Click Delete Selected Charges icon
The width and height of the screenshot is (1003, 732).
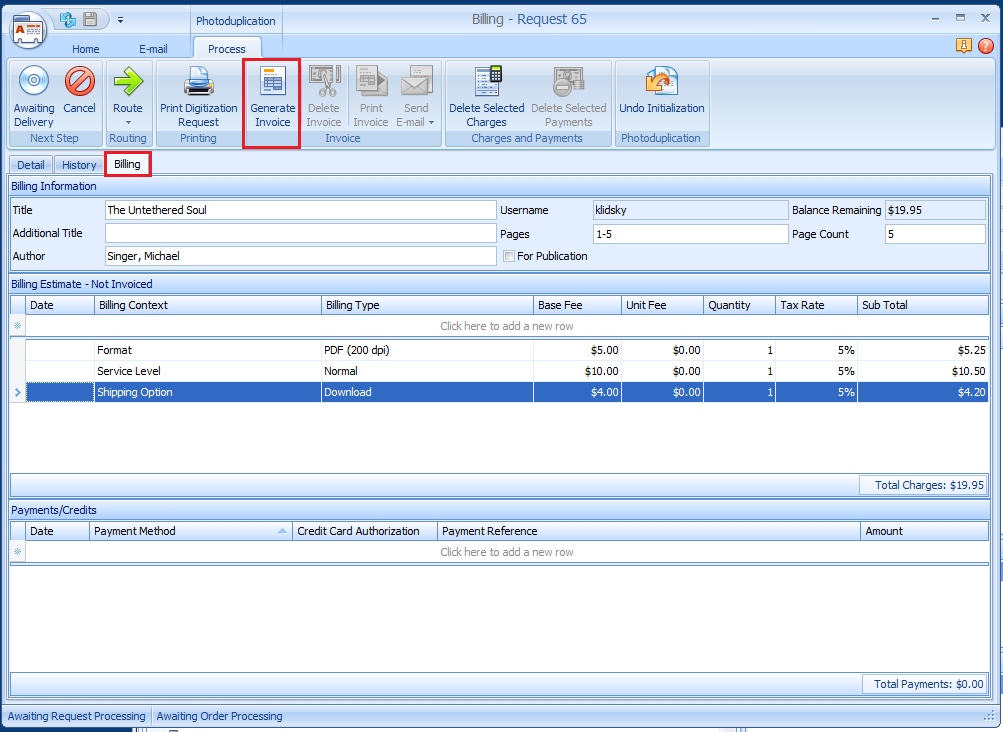pos(487,82)
